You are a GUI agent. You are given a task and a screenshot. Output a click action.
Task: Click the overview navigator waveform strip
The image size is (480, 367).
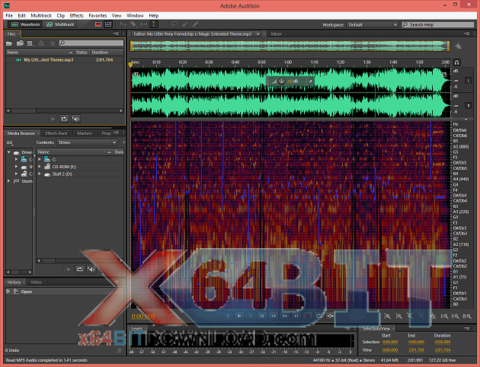pos(290,46)
